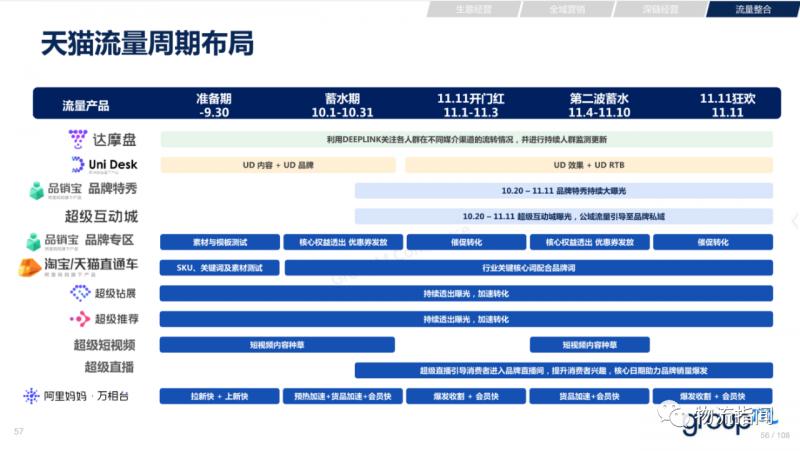Click the 行业关键核心词配合品牌词 bar
The image size is (800, 451).
point(528,267)
